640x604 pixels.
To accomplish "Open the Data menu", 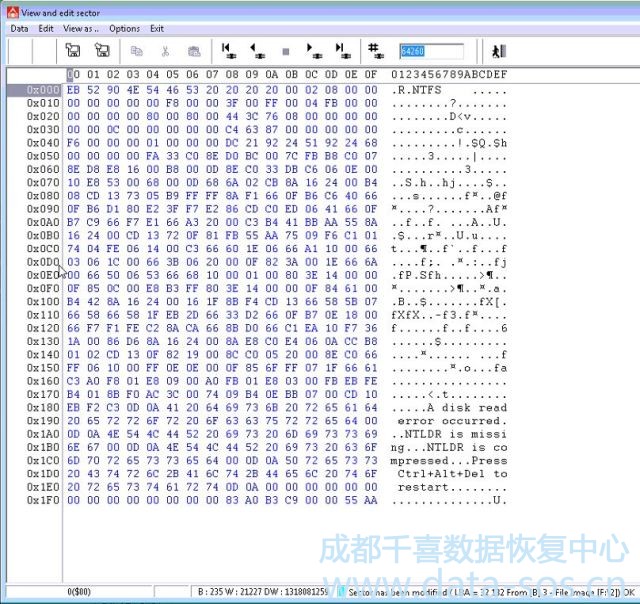I will 19,29.
